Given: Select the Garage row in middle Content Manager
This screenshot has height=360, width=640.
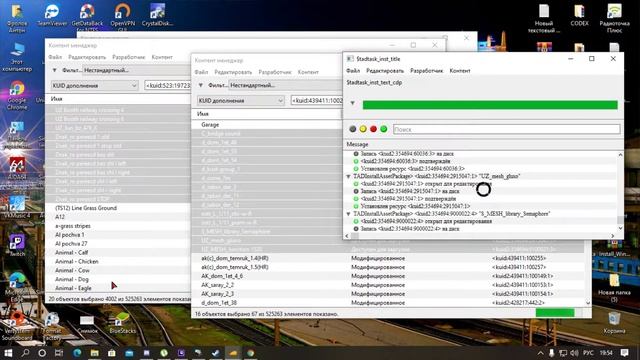Looking at the screenshot, I should 267,124.
